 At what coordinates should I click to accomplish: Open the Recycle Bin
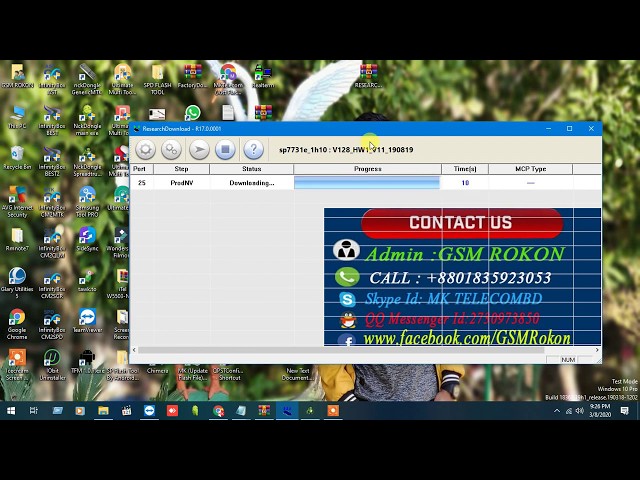point(17,158)
